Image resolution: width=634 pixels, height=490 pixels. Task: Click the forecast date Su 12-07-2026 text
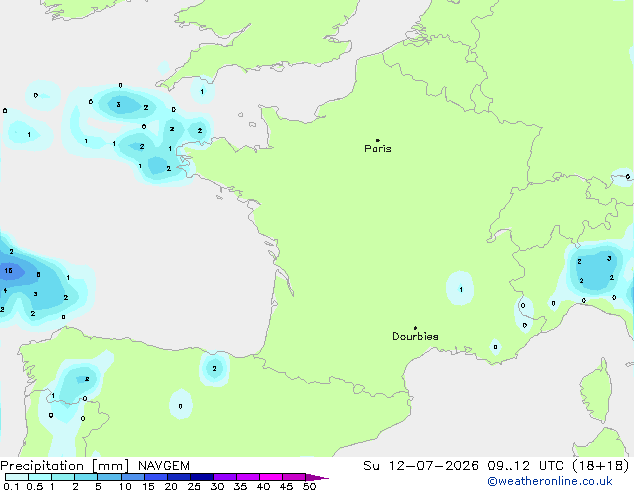pyautogui.click(x=421, y=466)
